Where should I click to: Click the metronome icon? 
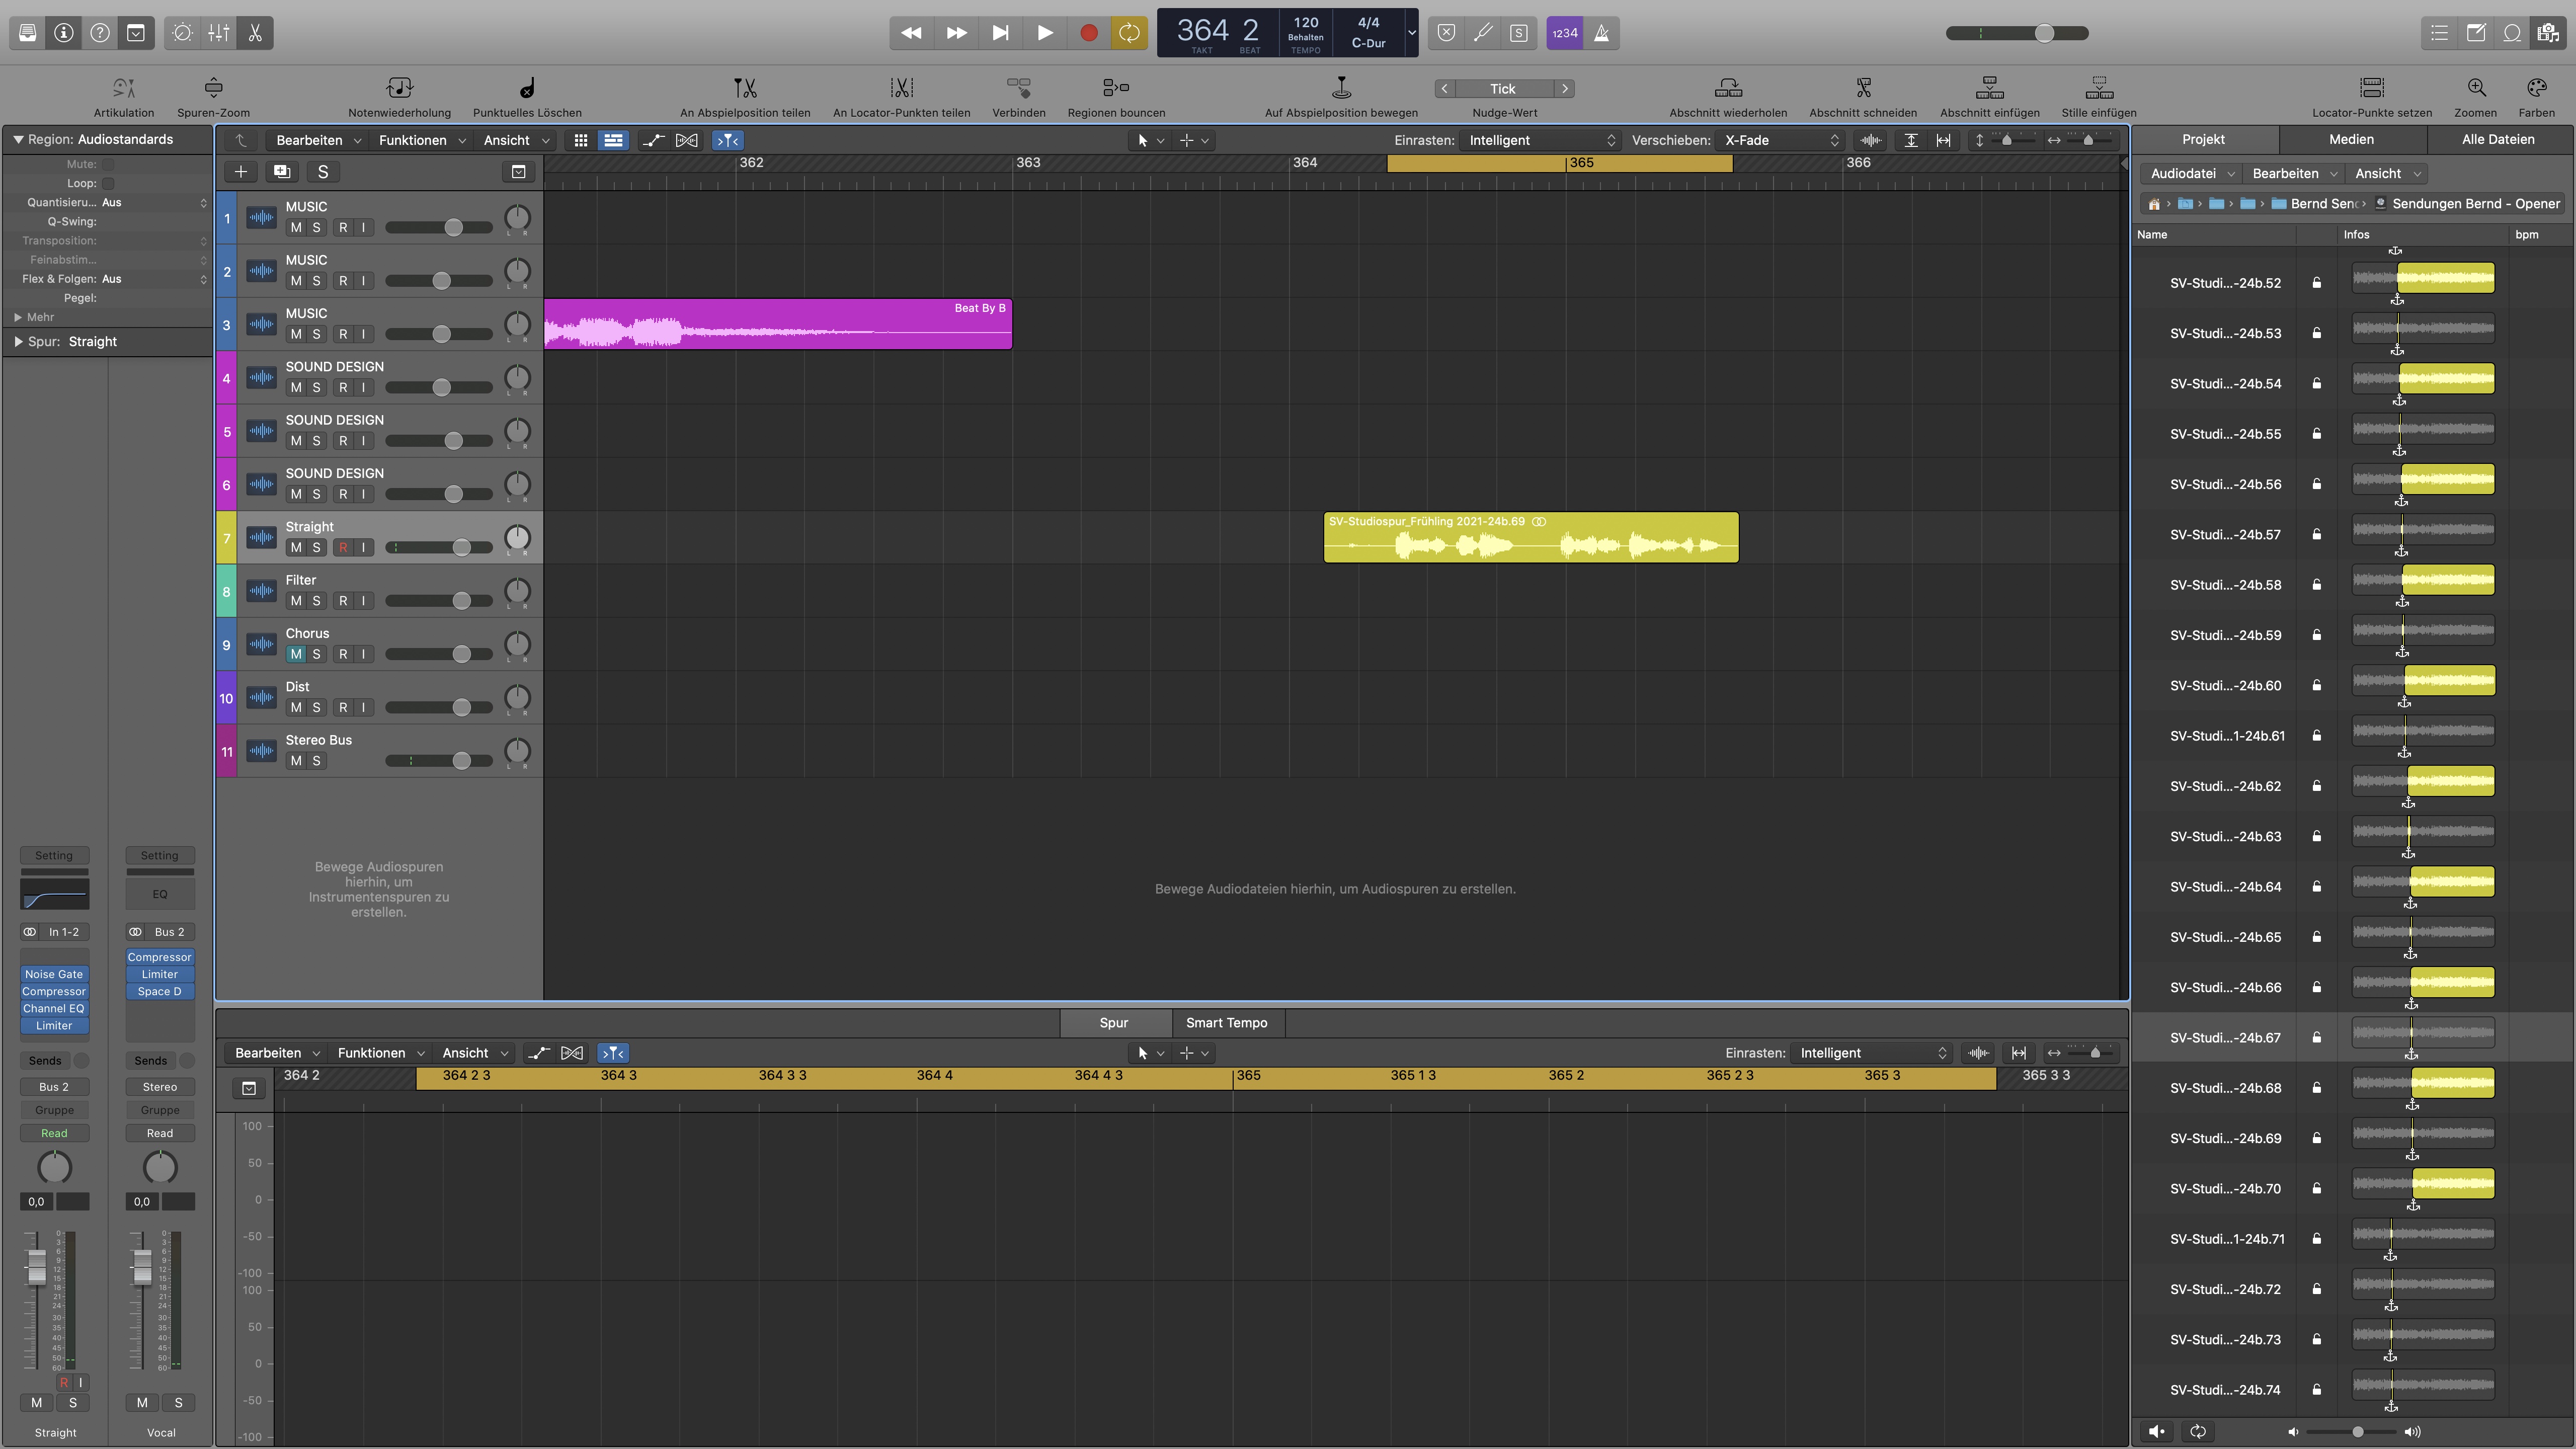tap(1601, 33)
